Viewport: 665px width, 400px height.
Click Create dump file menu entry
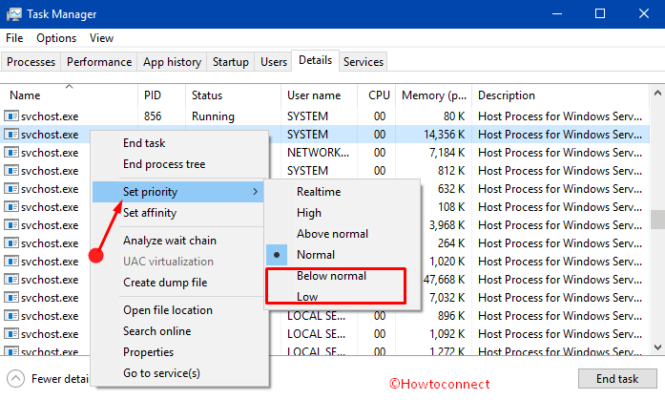click(x=167, y=282)
